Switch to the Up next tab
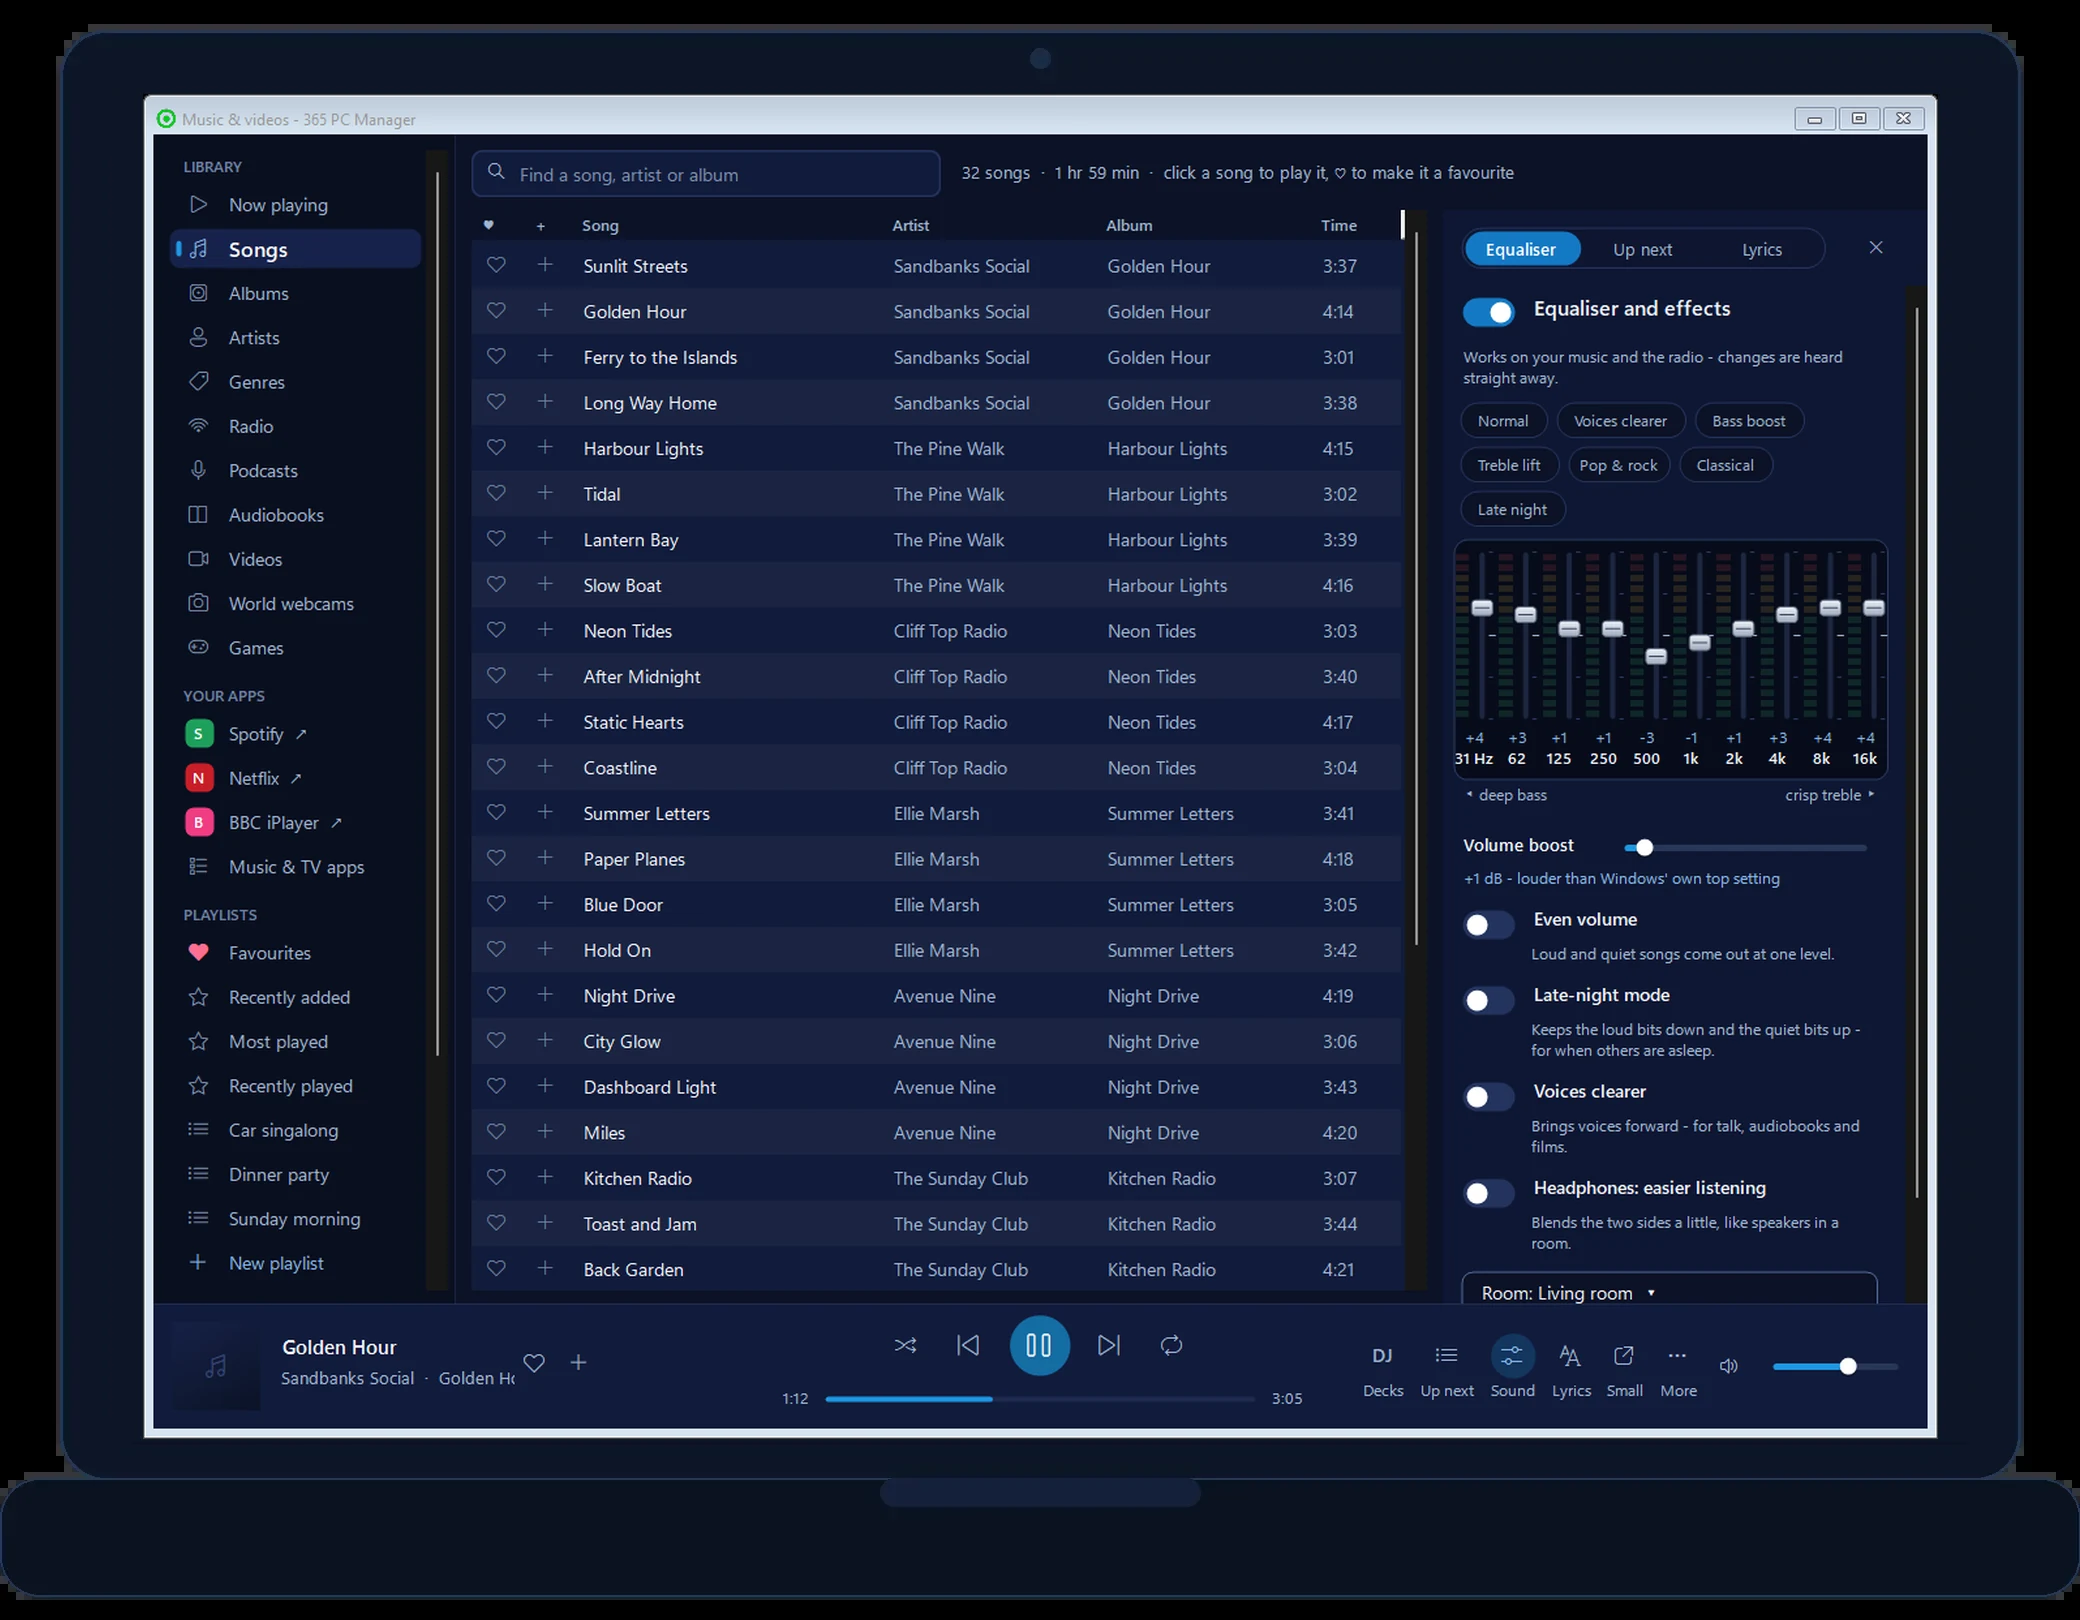The image size is (2080, 1620). [1642, 249]
